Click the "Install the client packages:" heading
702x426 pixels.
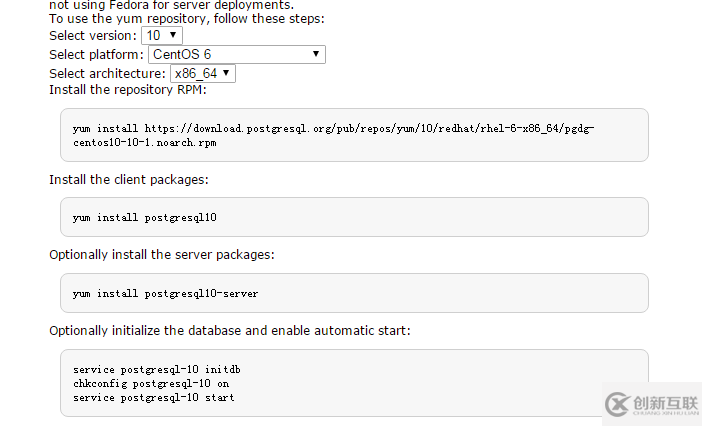coord(128,180)
